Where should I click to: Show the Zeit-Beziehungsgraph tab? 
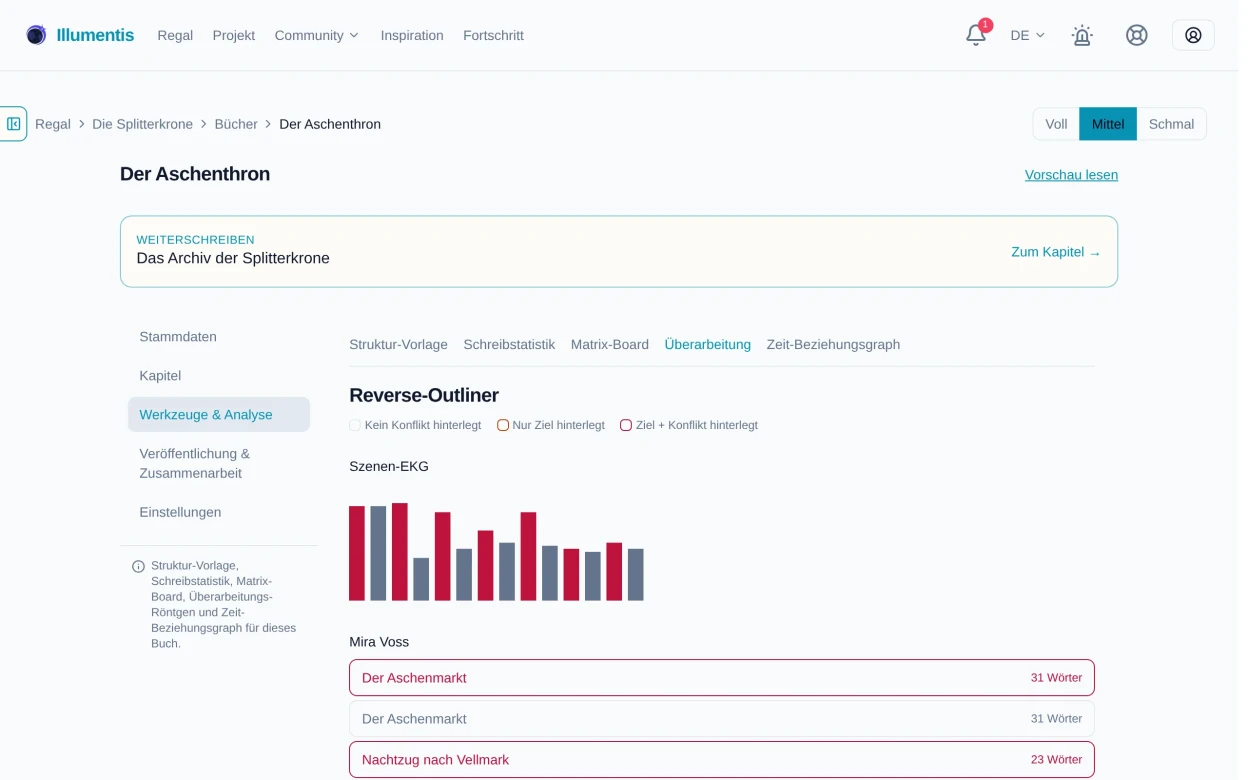point(833,344)
